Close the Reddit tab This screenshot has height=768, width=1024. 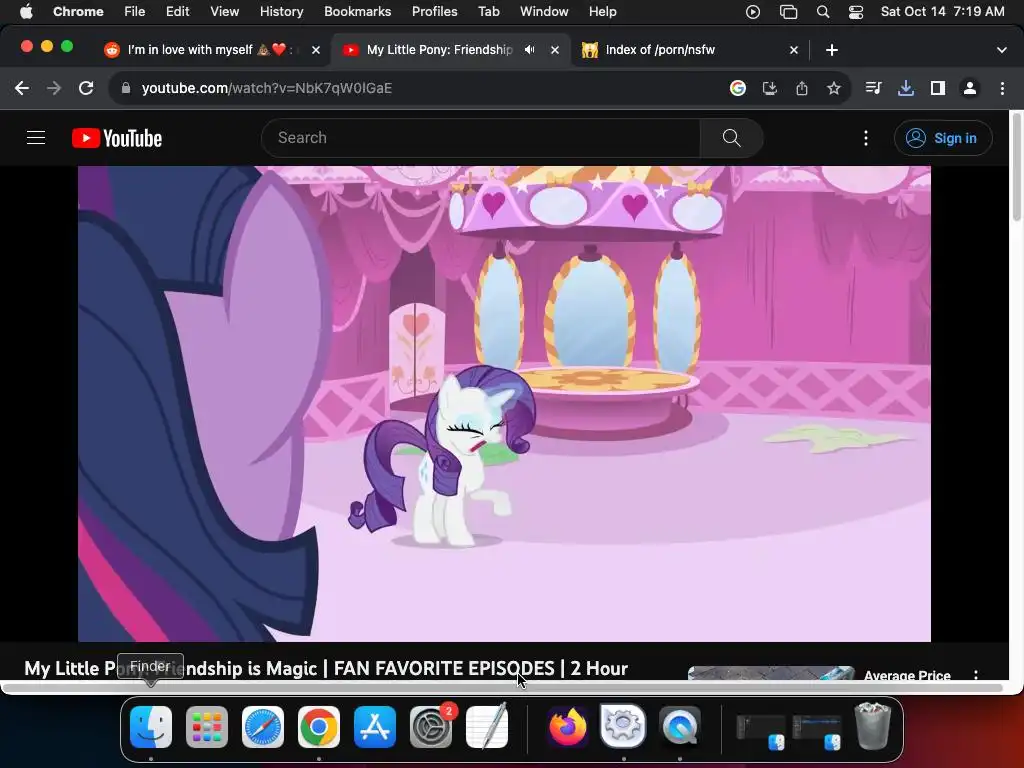coord(316,50)
